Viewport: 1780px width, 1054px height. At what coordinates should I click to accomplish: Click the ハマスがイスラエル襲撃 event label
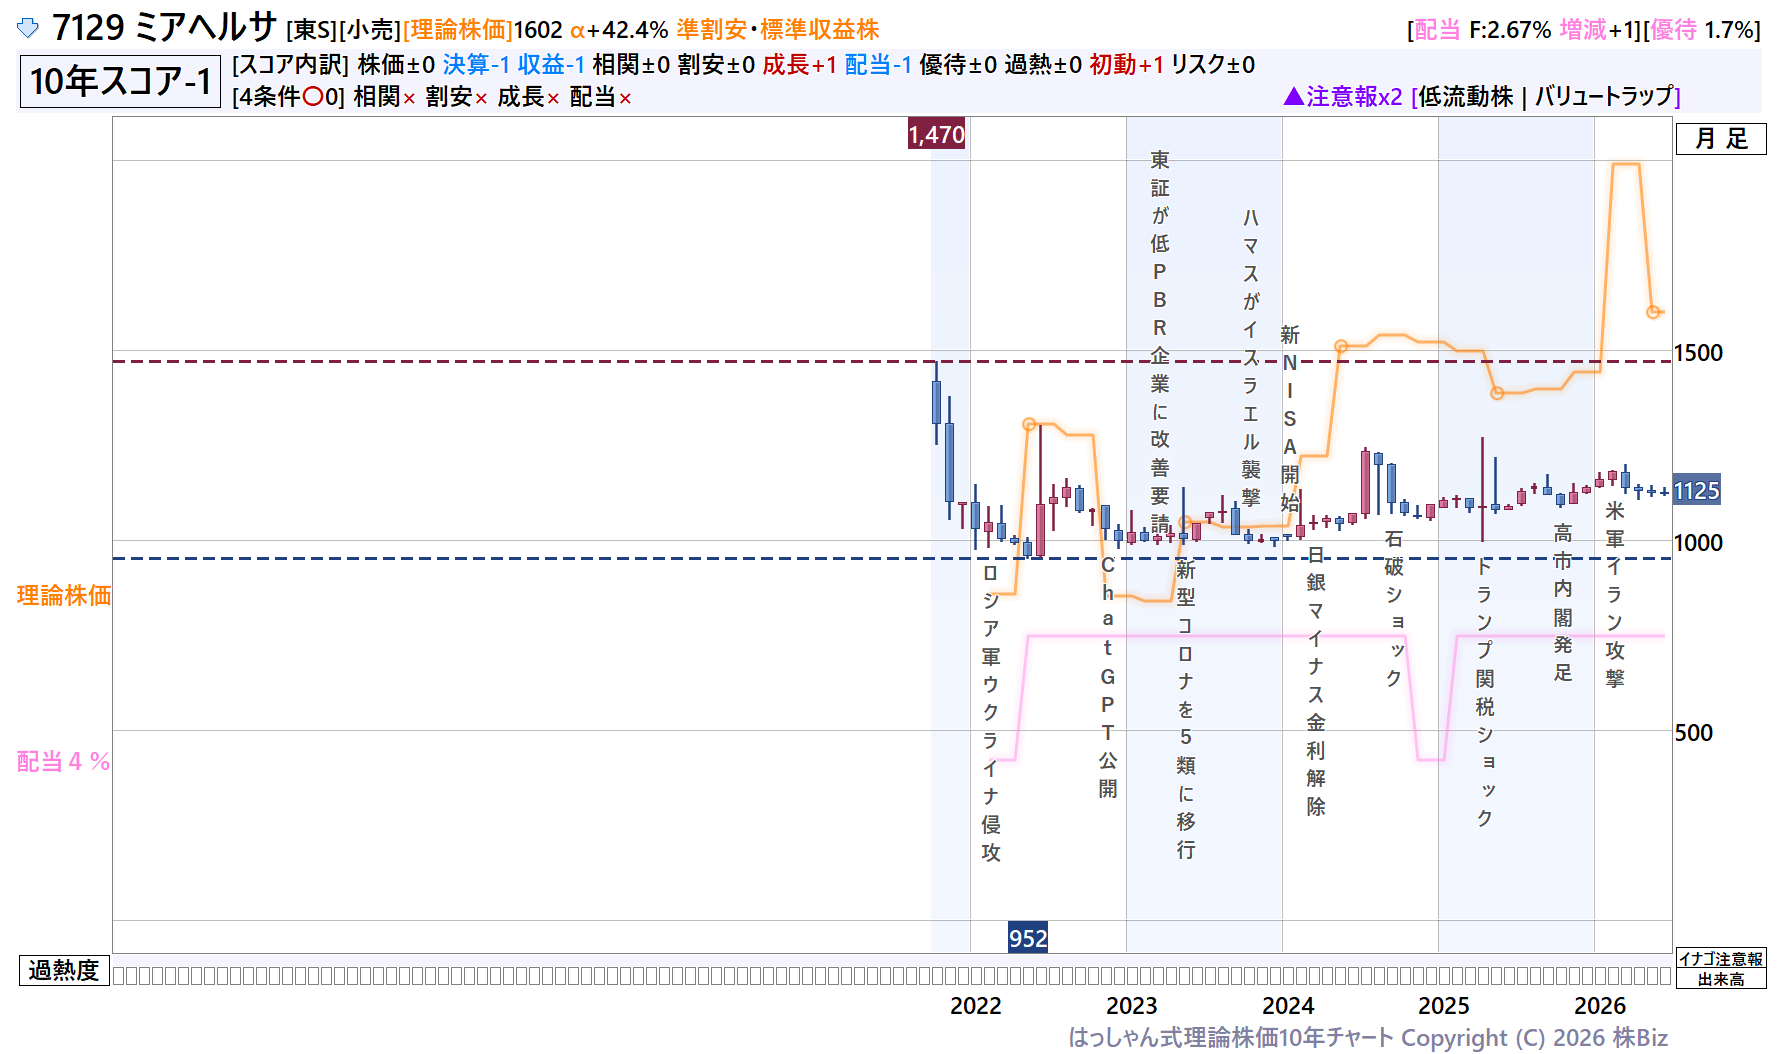click(x=1251, y=357)
